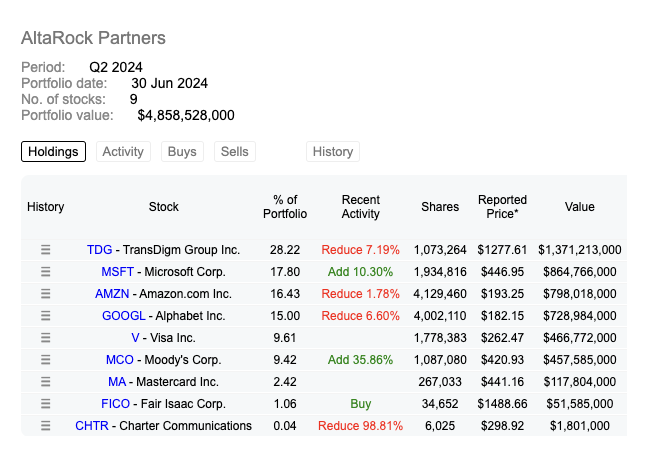Image resolution: width=646 pixels, height=456 pixels.
Task: Click the Visa portfolio percent 9.61
Action: (x=285, y=338)
